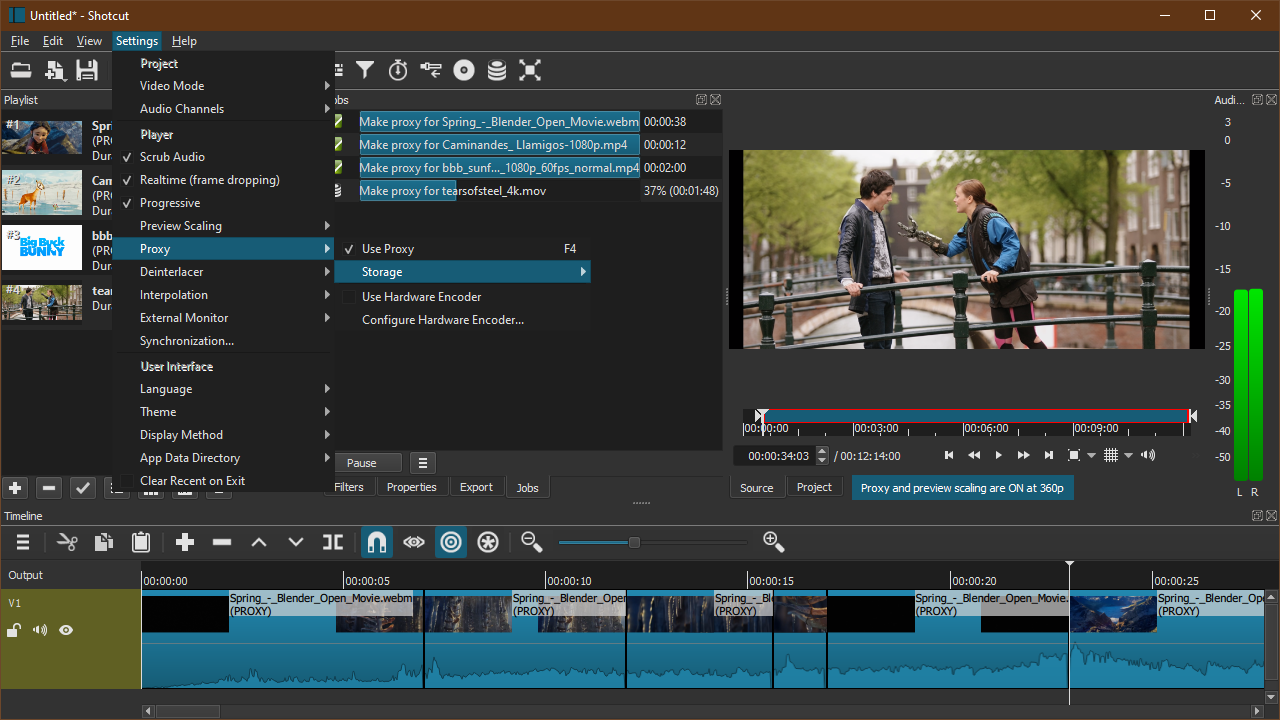Open the timeline hamburger menu icon
Image resolution: width=1280 pixels, height=720 pixels.
point(22,541)
